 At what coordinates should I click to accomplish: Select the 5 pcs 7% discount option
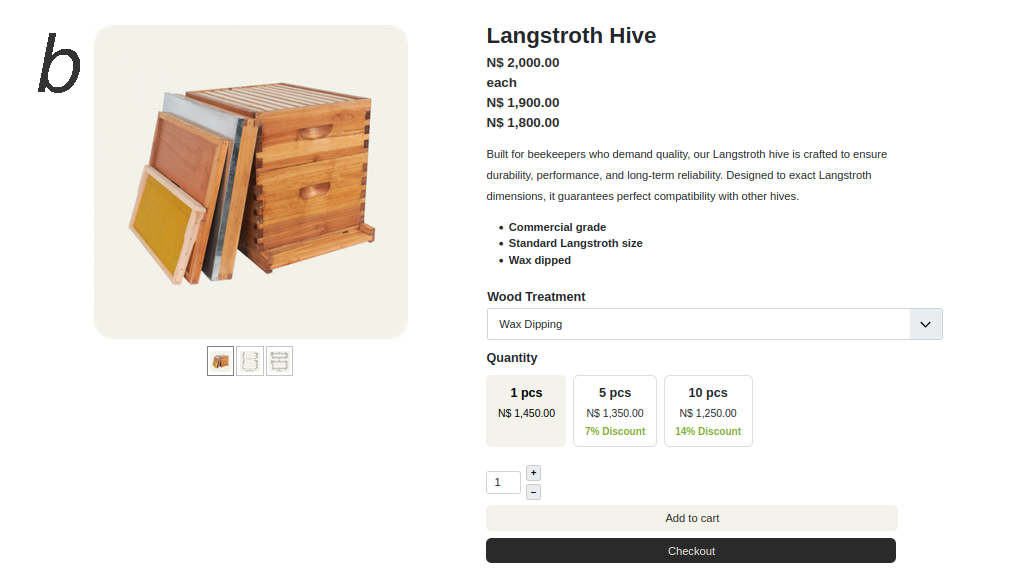(x=615, y=411)
